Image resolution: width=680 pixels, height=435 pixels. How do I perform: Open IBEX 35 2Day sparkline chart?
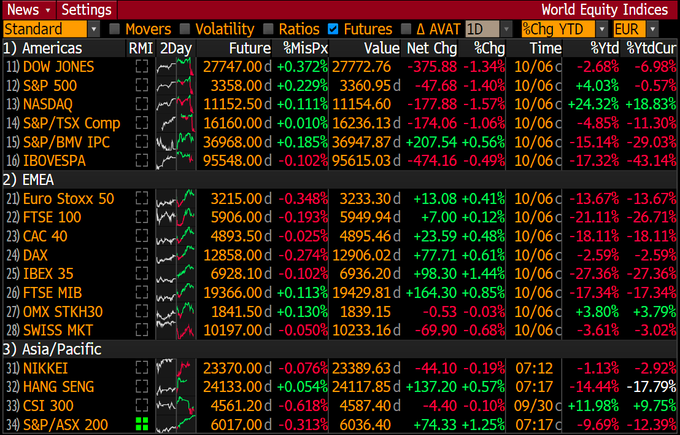coord(176,274)
